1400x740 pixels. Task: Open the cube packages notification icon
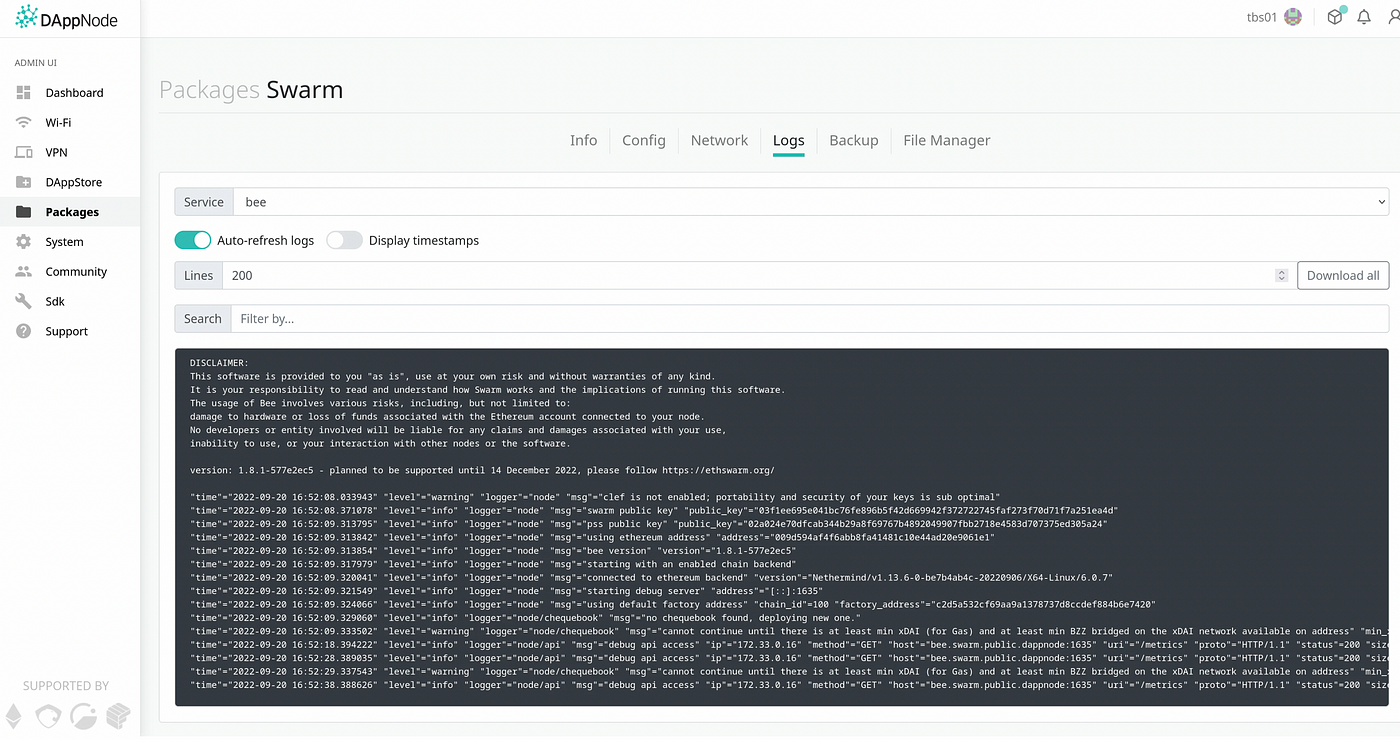tap(1335, 17)
